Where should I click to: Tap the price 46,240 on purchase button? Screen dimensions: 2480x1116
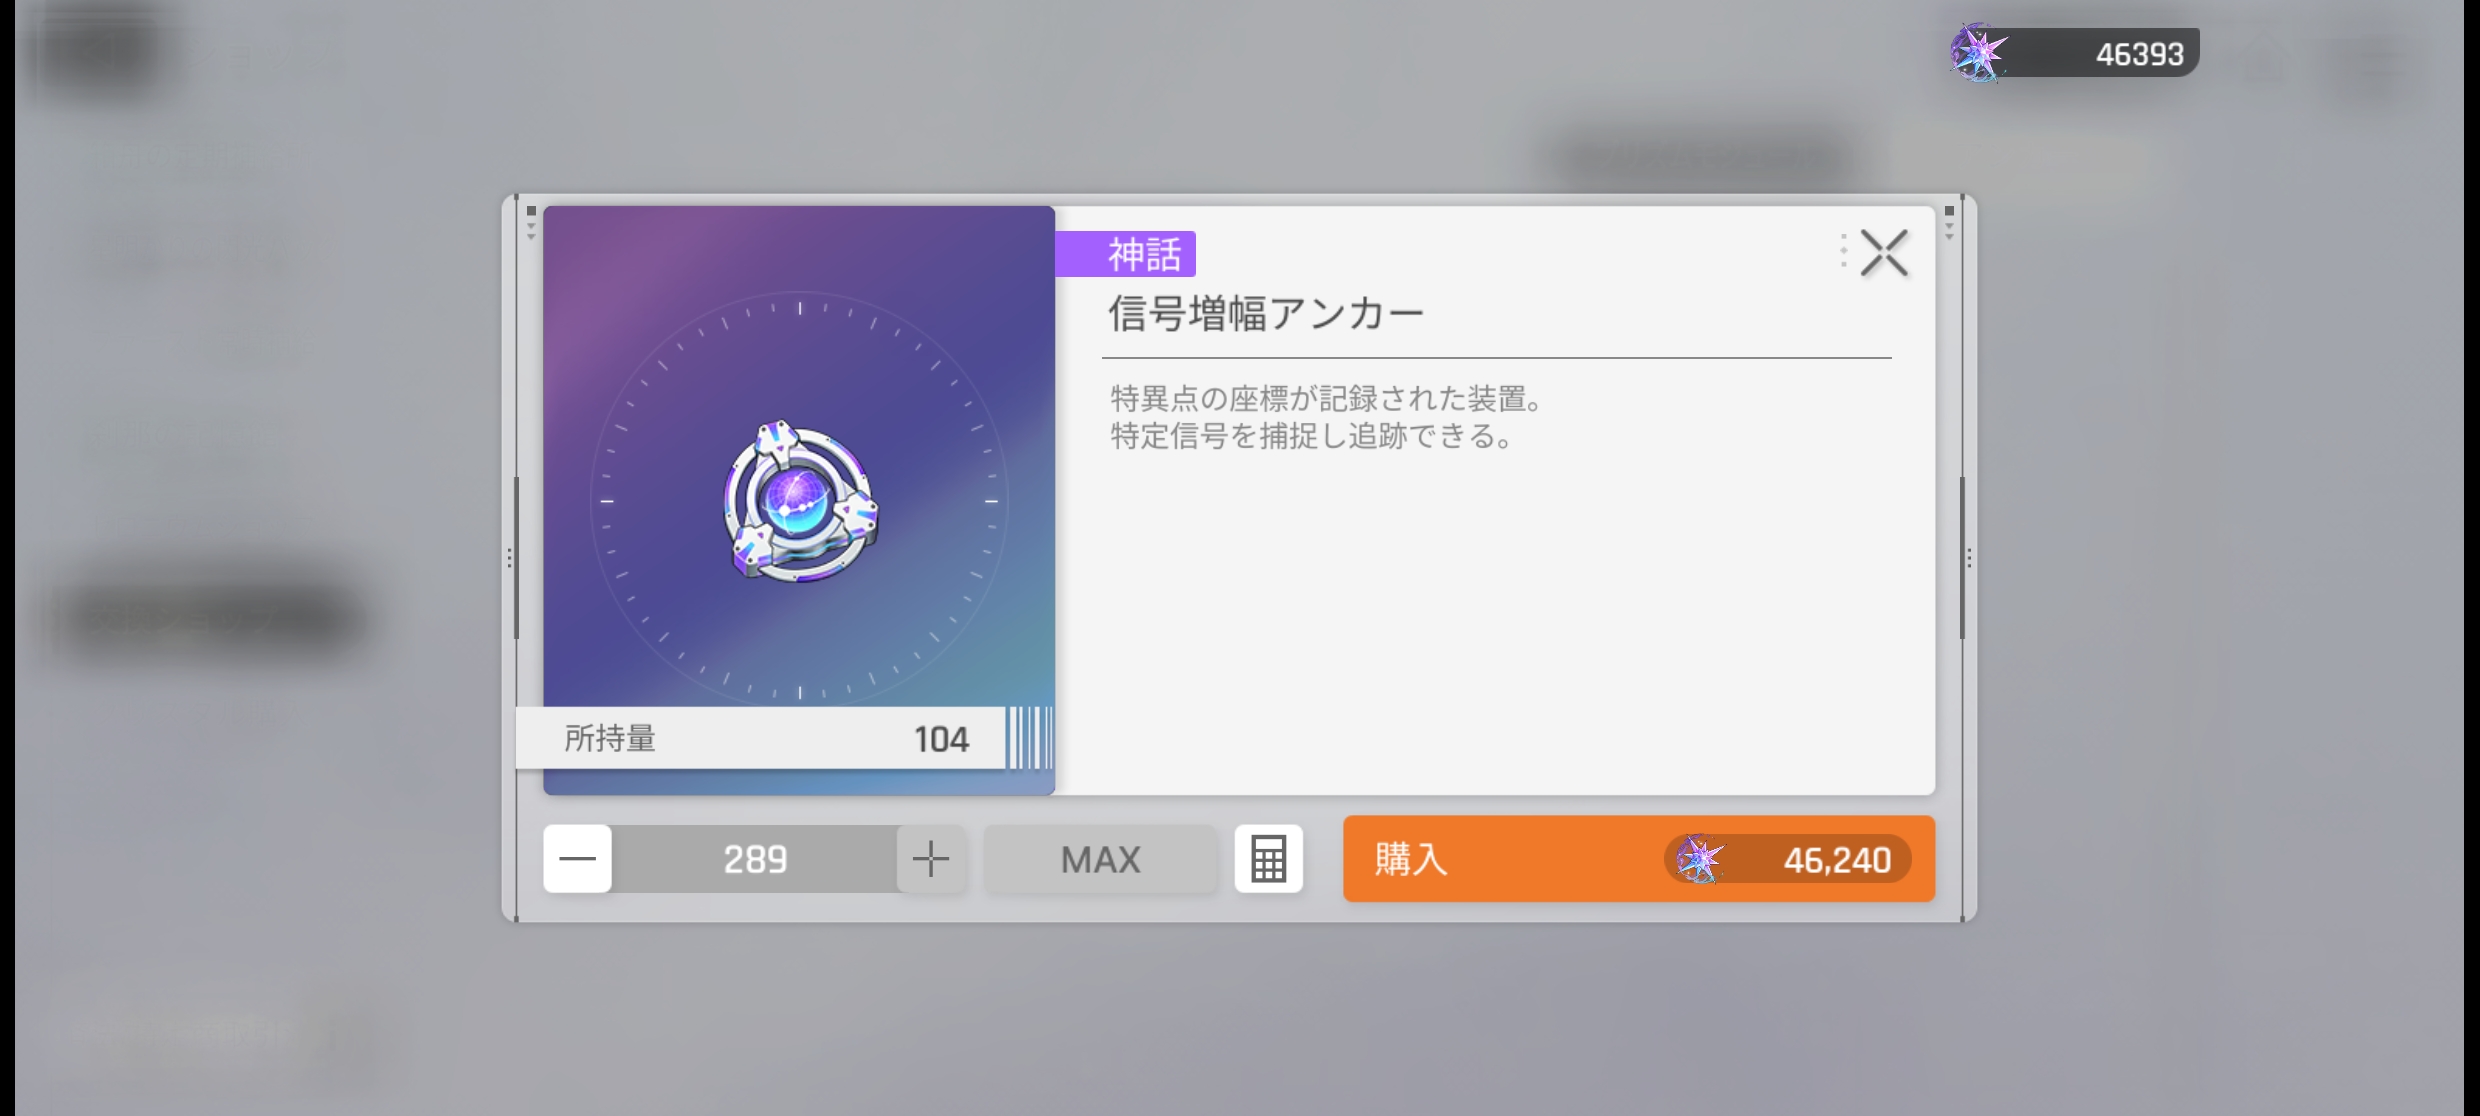point(1837,860)
